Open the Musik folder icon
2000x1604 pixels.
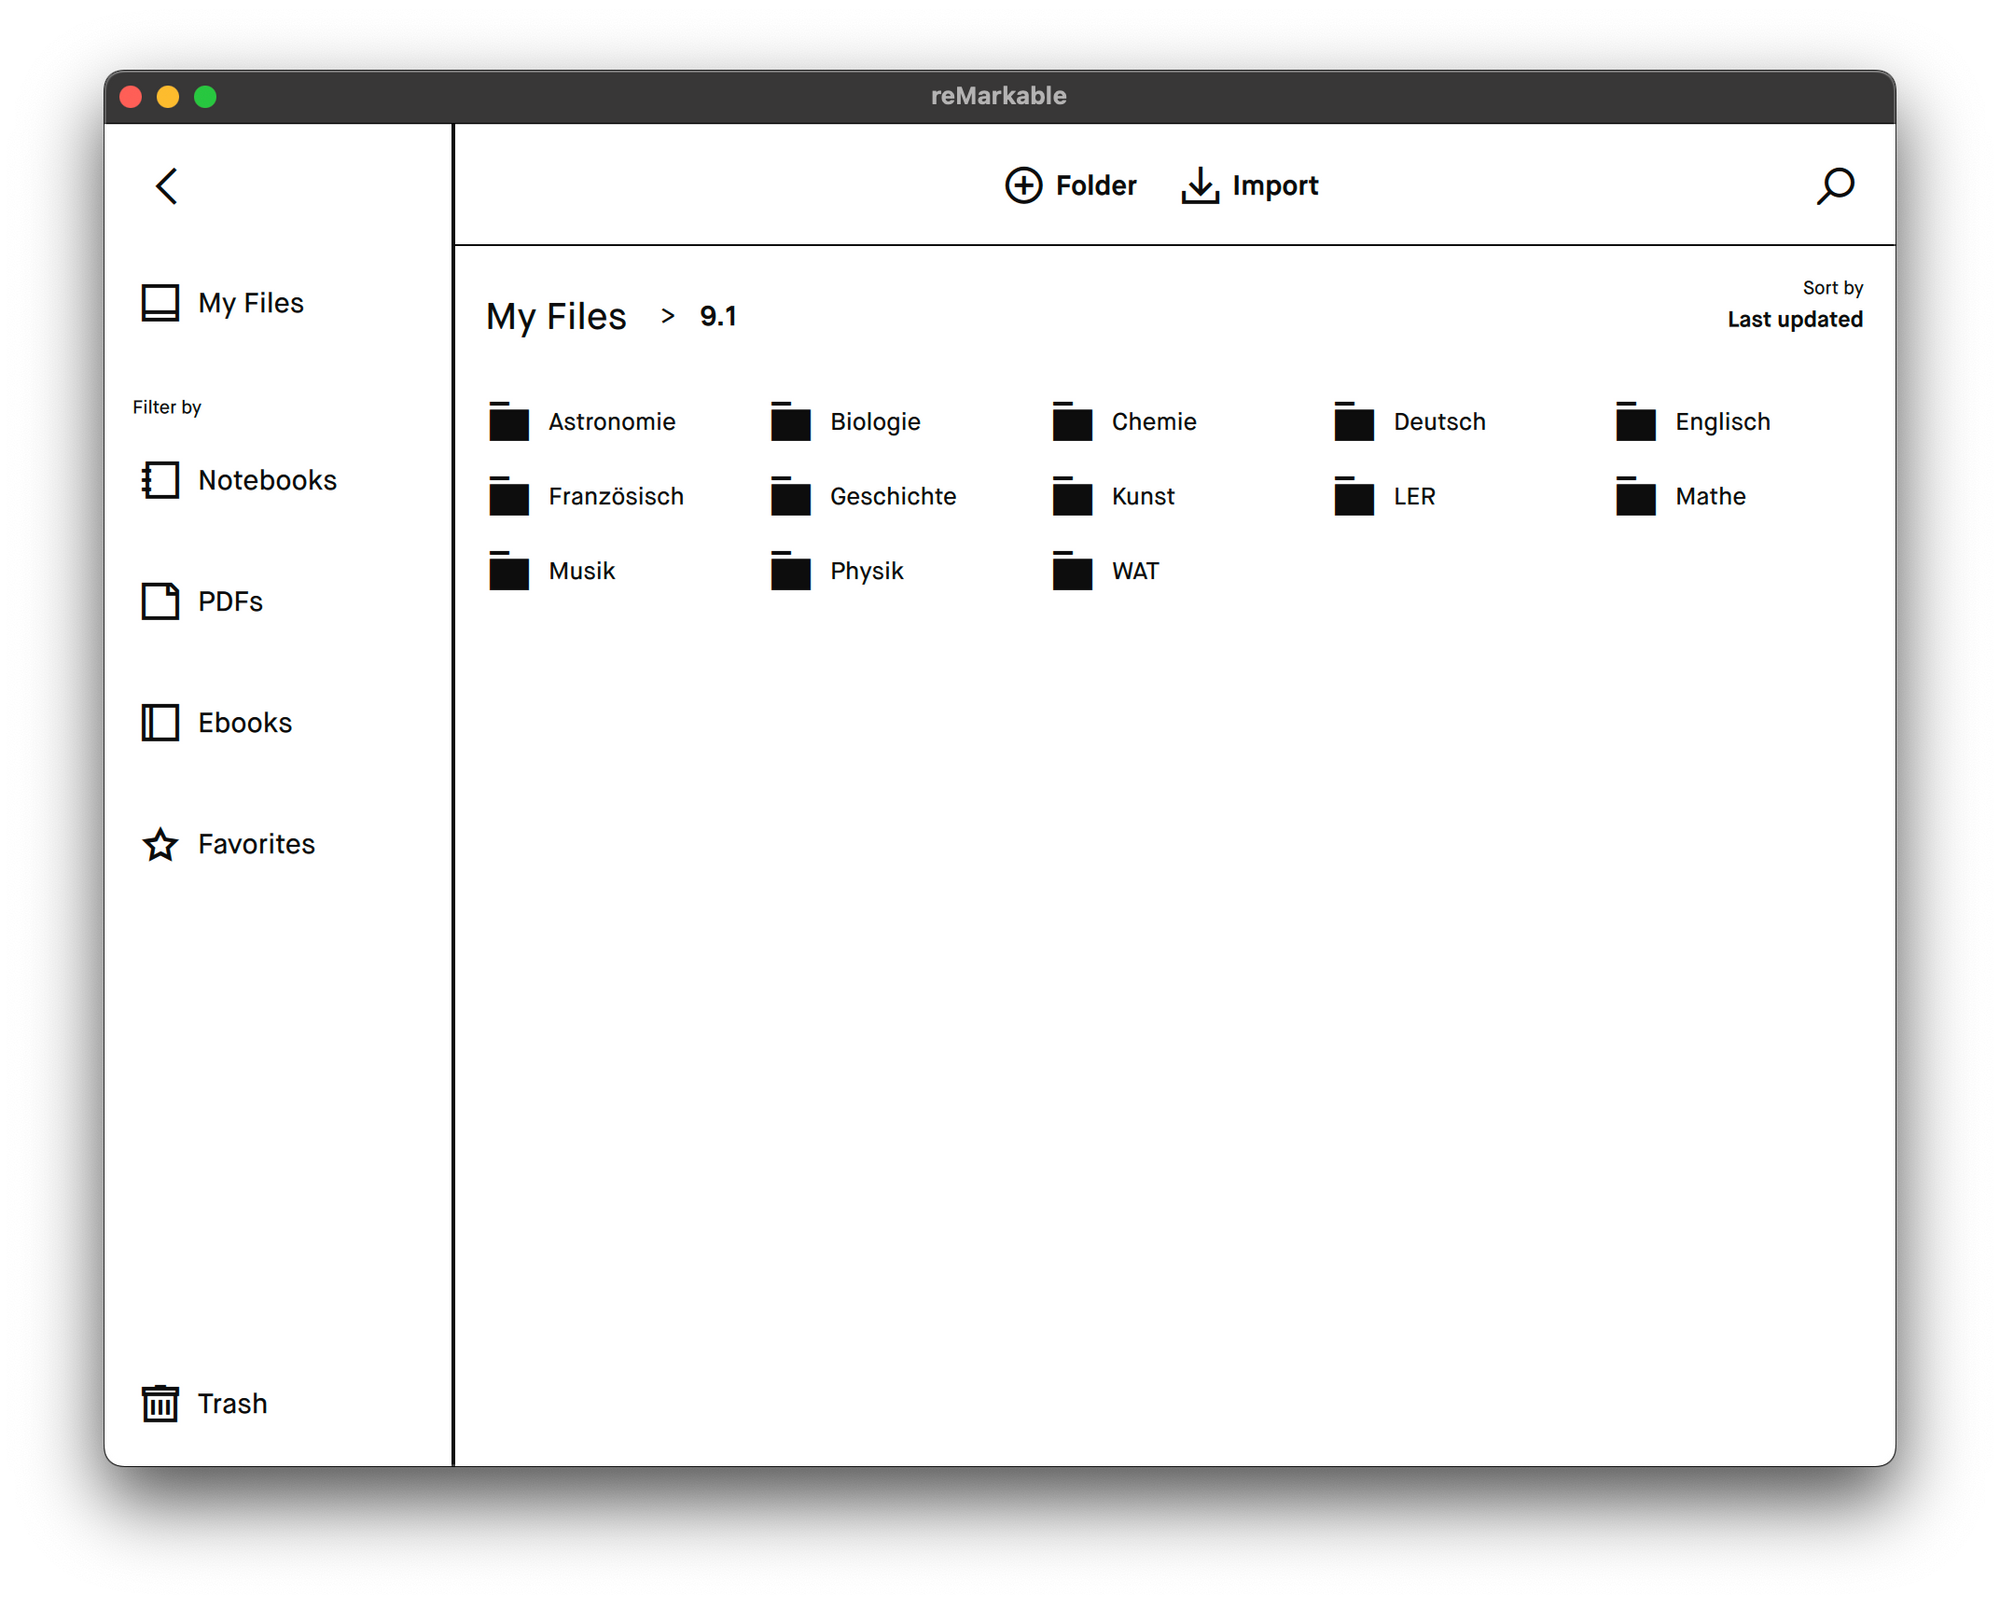click(x=509, y=571)
